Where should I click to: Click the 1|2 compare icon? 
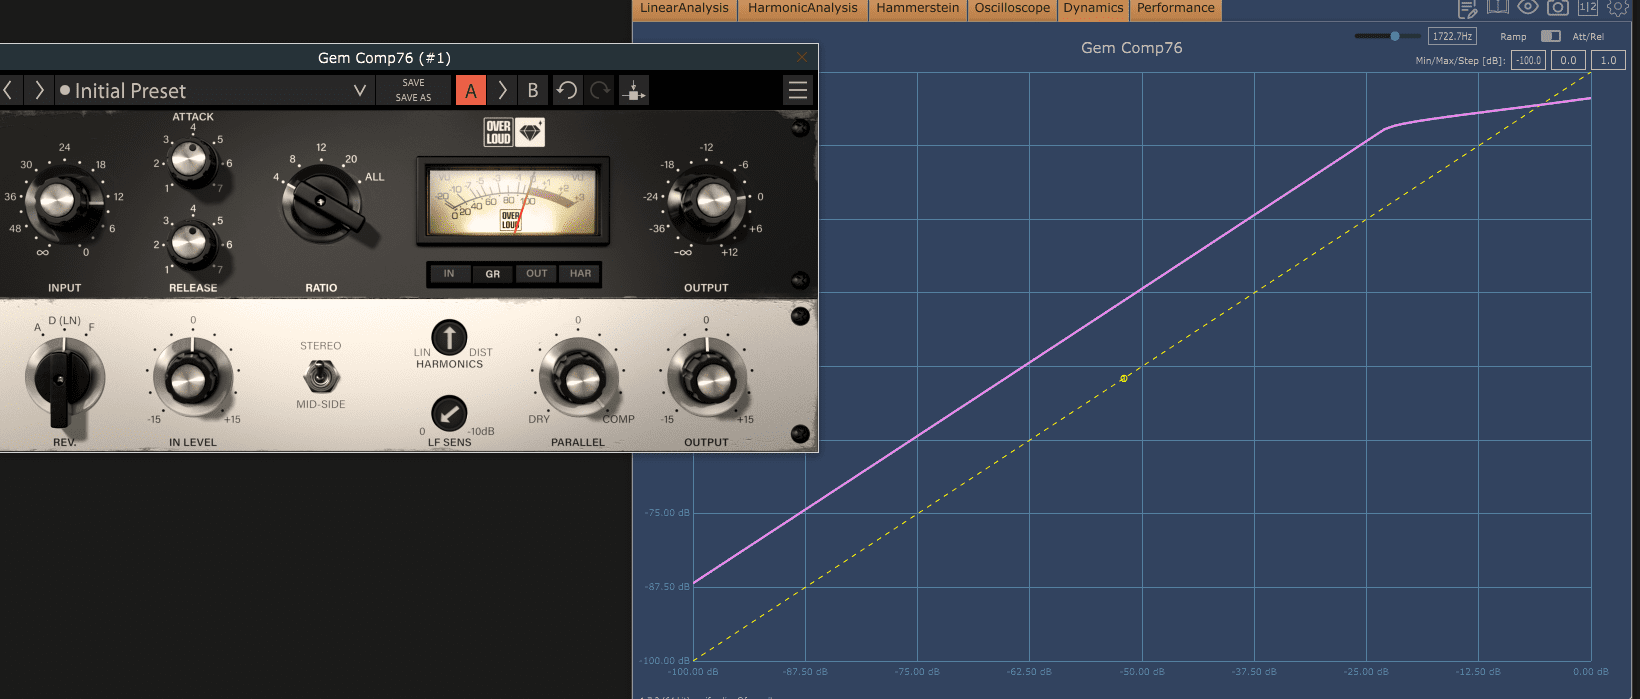pyautogui.click(x=1588, y=7)
